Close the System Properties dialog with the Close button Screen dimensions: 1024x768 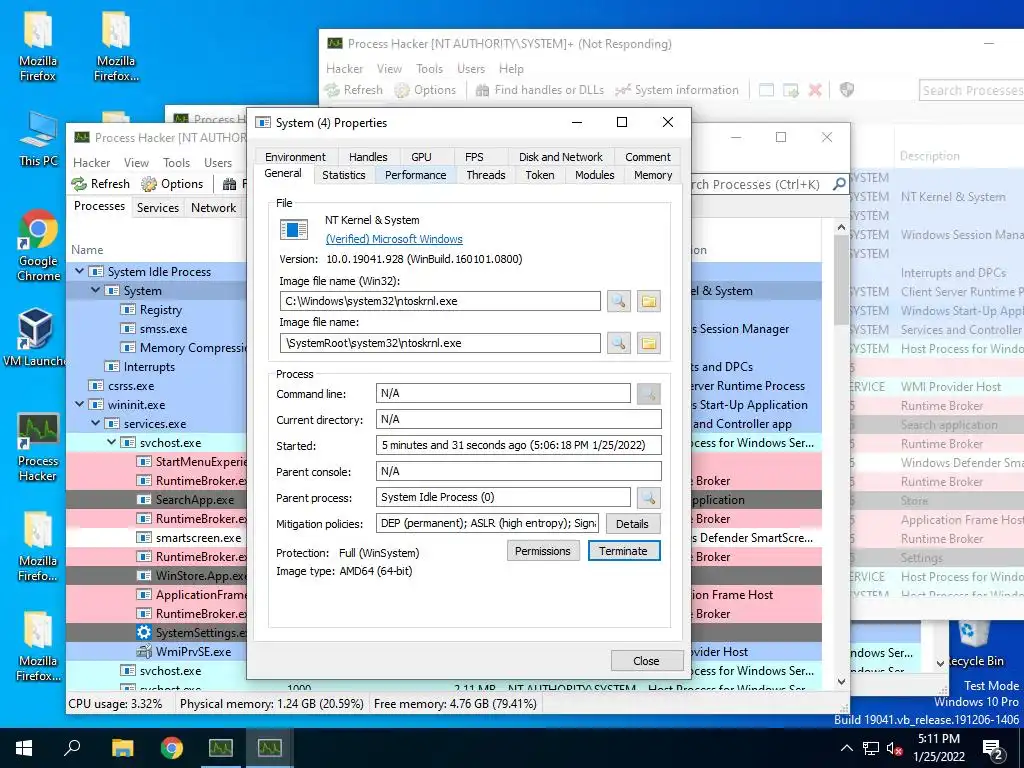tap(647, 660)
